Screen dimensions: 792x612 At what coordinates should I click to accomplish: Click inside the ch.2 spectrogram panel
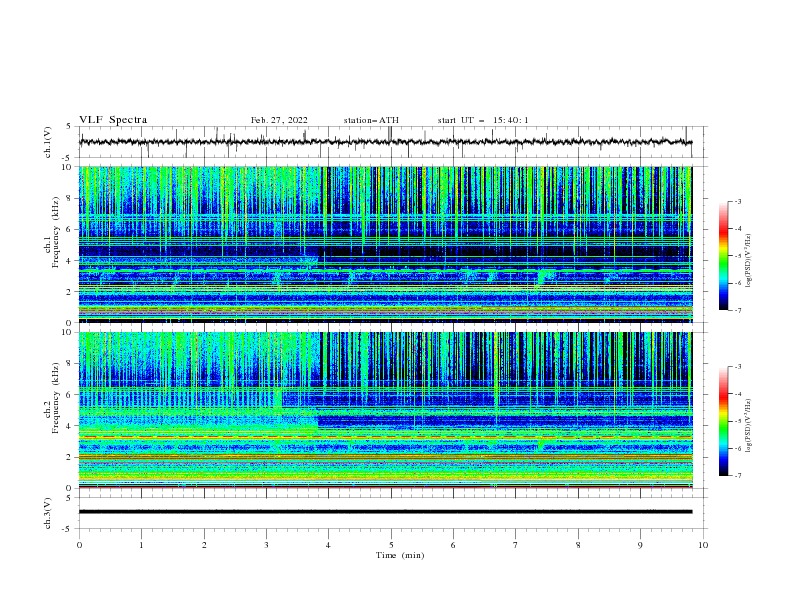(386, 410)
